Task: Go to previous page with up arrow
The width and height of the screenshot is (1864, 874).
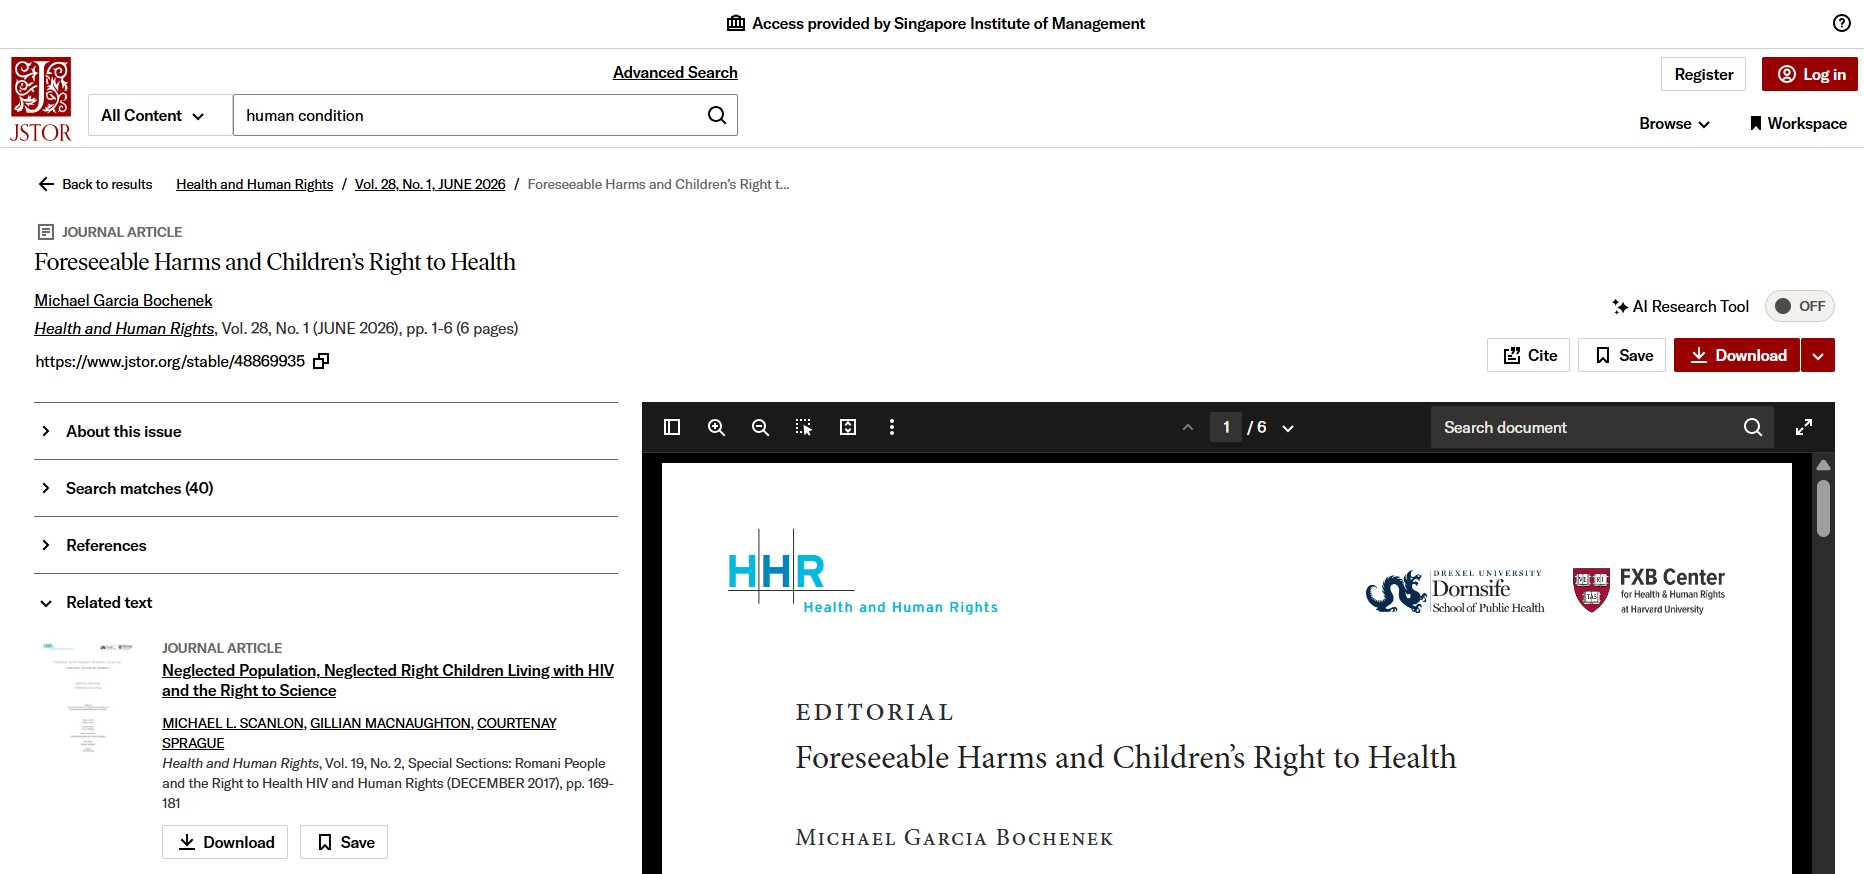Action: [1188, 428]
